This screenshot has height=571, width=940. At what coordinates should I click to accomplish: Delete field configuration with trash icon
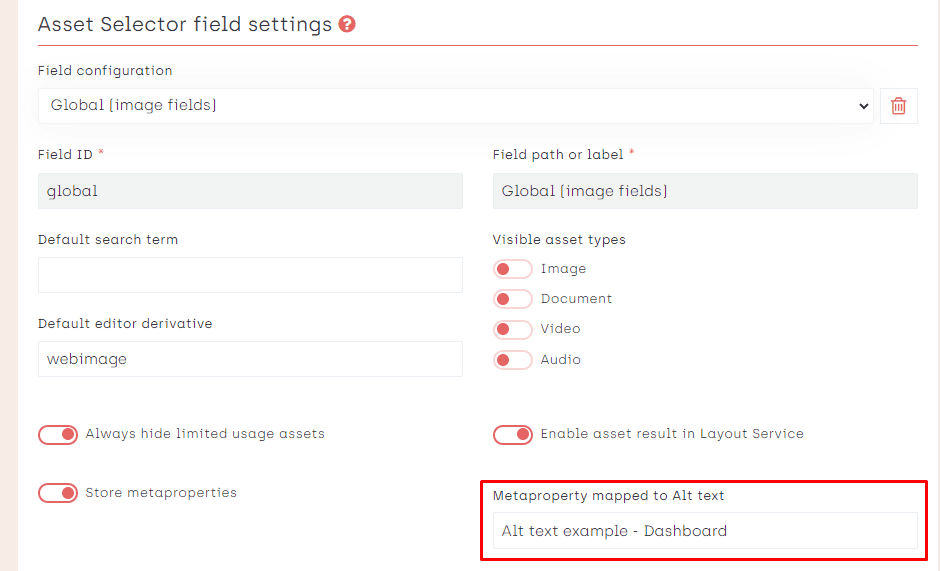pyautogui.click(x=898, y=105)
